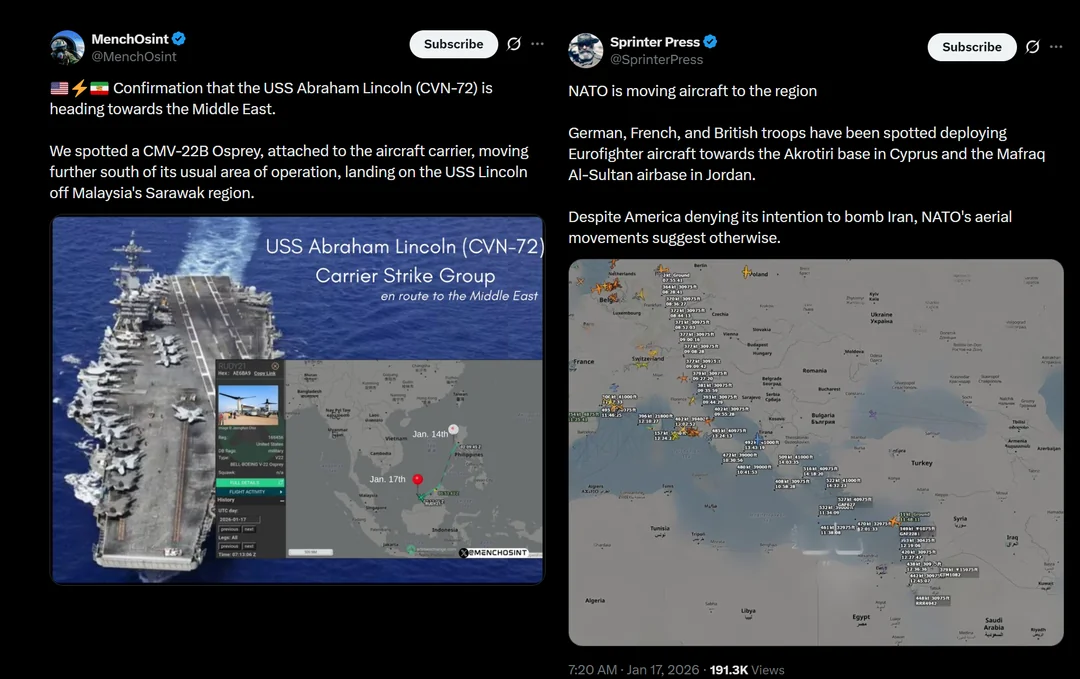The width and height of the screenshot is (1080, 679).
Task: Open the @MenchOsint handle link
Action: point(134,57)
